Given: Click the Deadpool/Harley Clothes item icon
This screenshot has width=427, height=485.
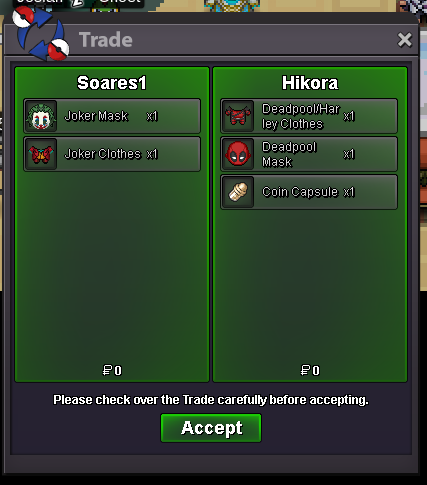Looking at the screenshot, I should (238, 116).
